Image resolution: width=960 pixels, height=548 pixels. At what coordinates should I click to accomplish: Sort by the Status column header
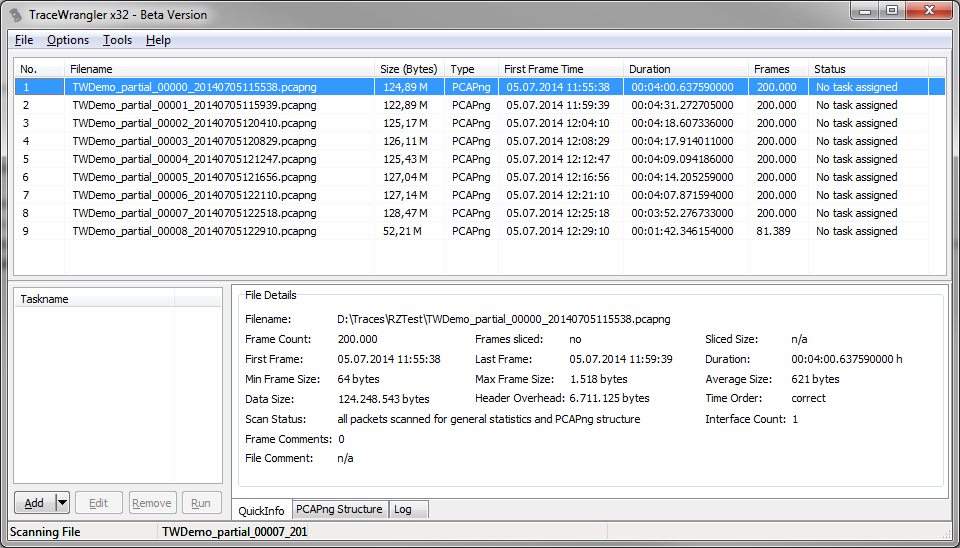point(868,69)
